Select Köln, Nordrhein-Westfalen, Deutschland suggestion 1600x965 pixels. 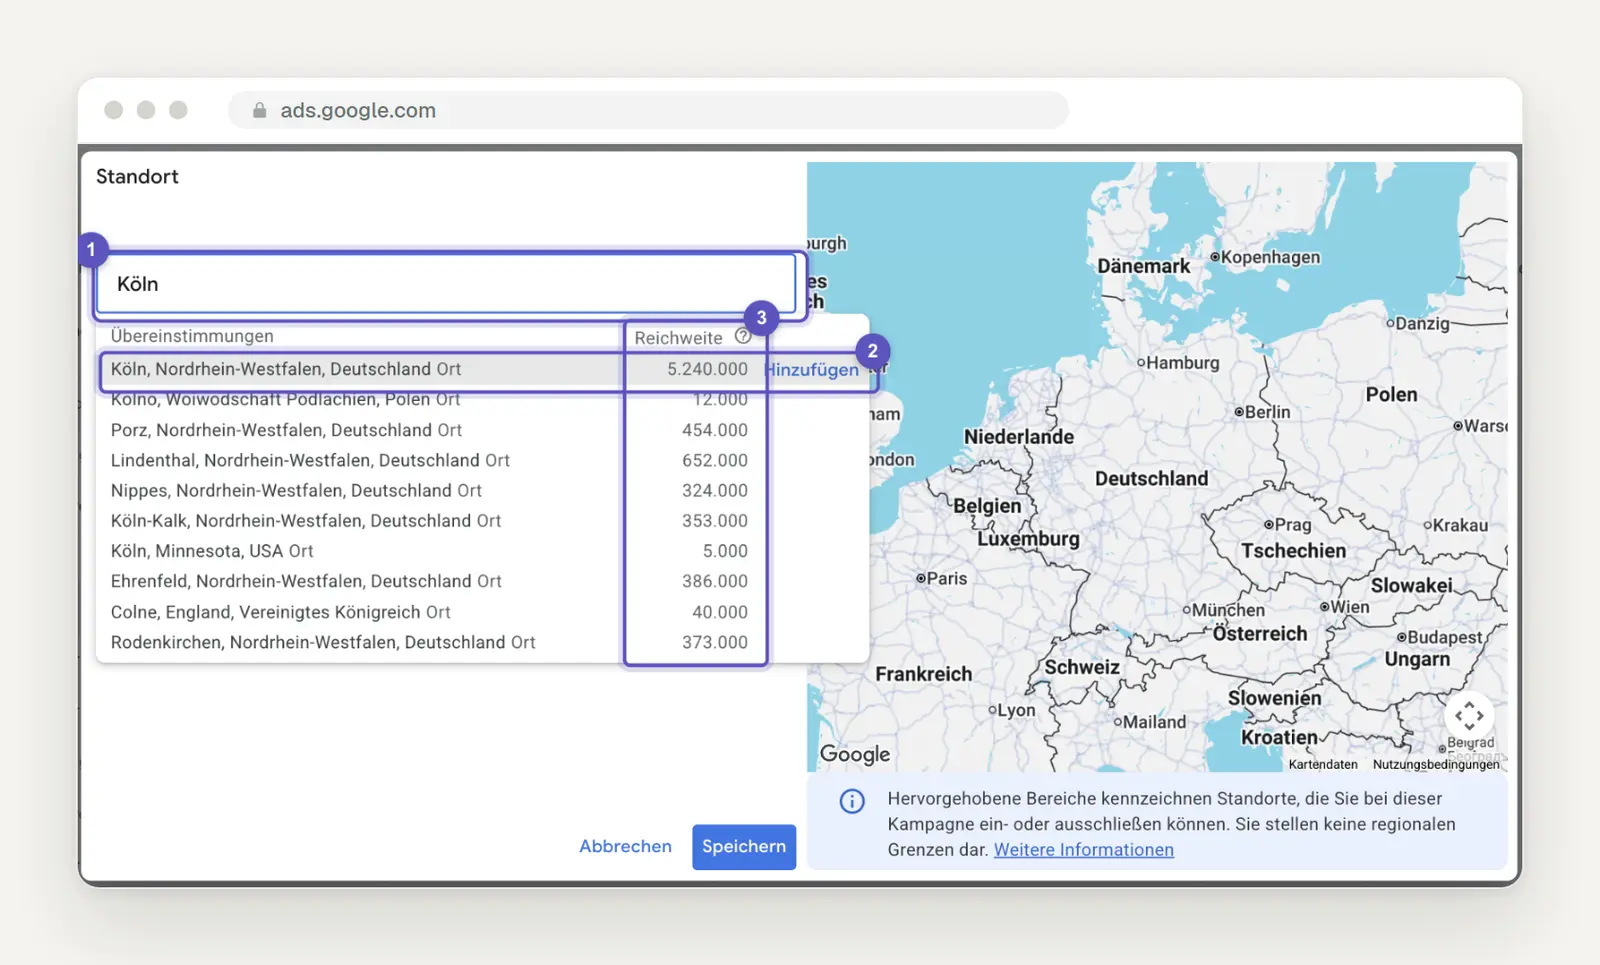click(286, 369)
